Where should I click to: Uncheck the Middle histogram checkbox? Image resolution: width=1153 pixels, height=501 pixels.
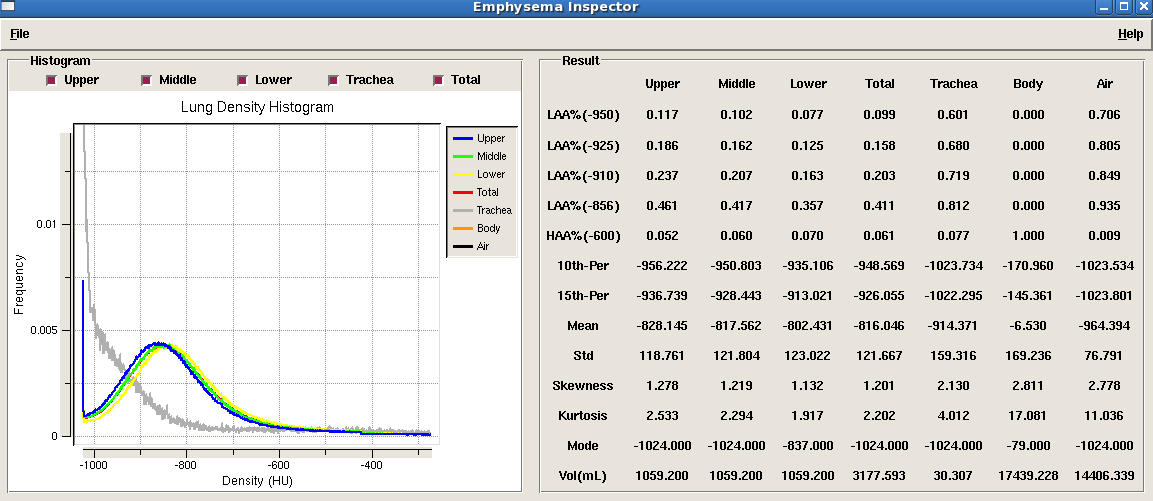[147, 80]
